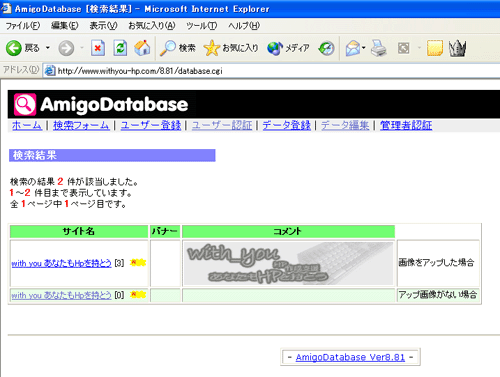Open the with you site link with [0]

(x=61, y=295)
